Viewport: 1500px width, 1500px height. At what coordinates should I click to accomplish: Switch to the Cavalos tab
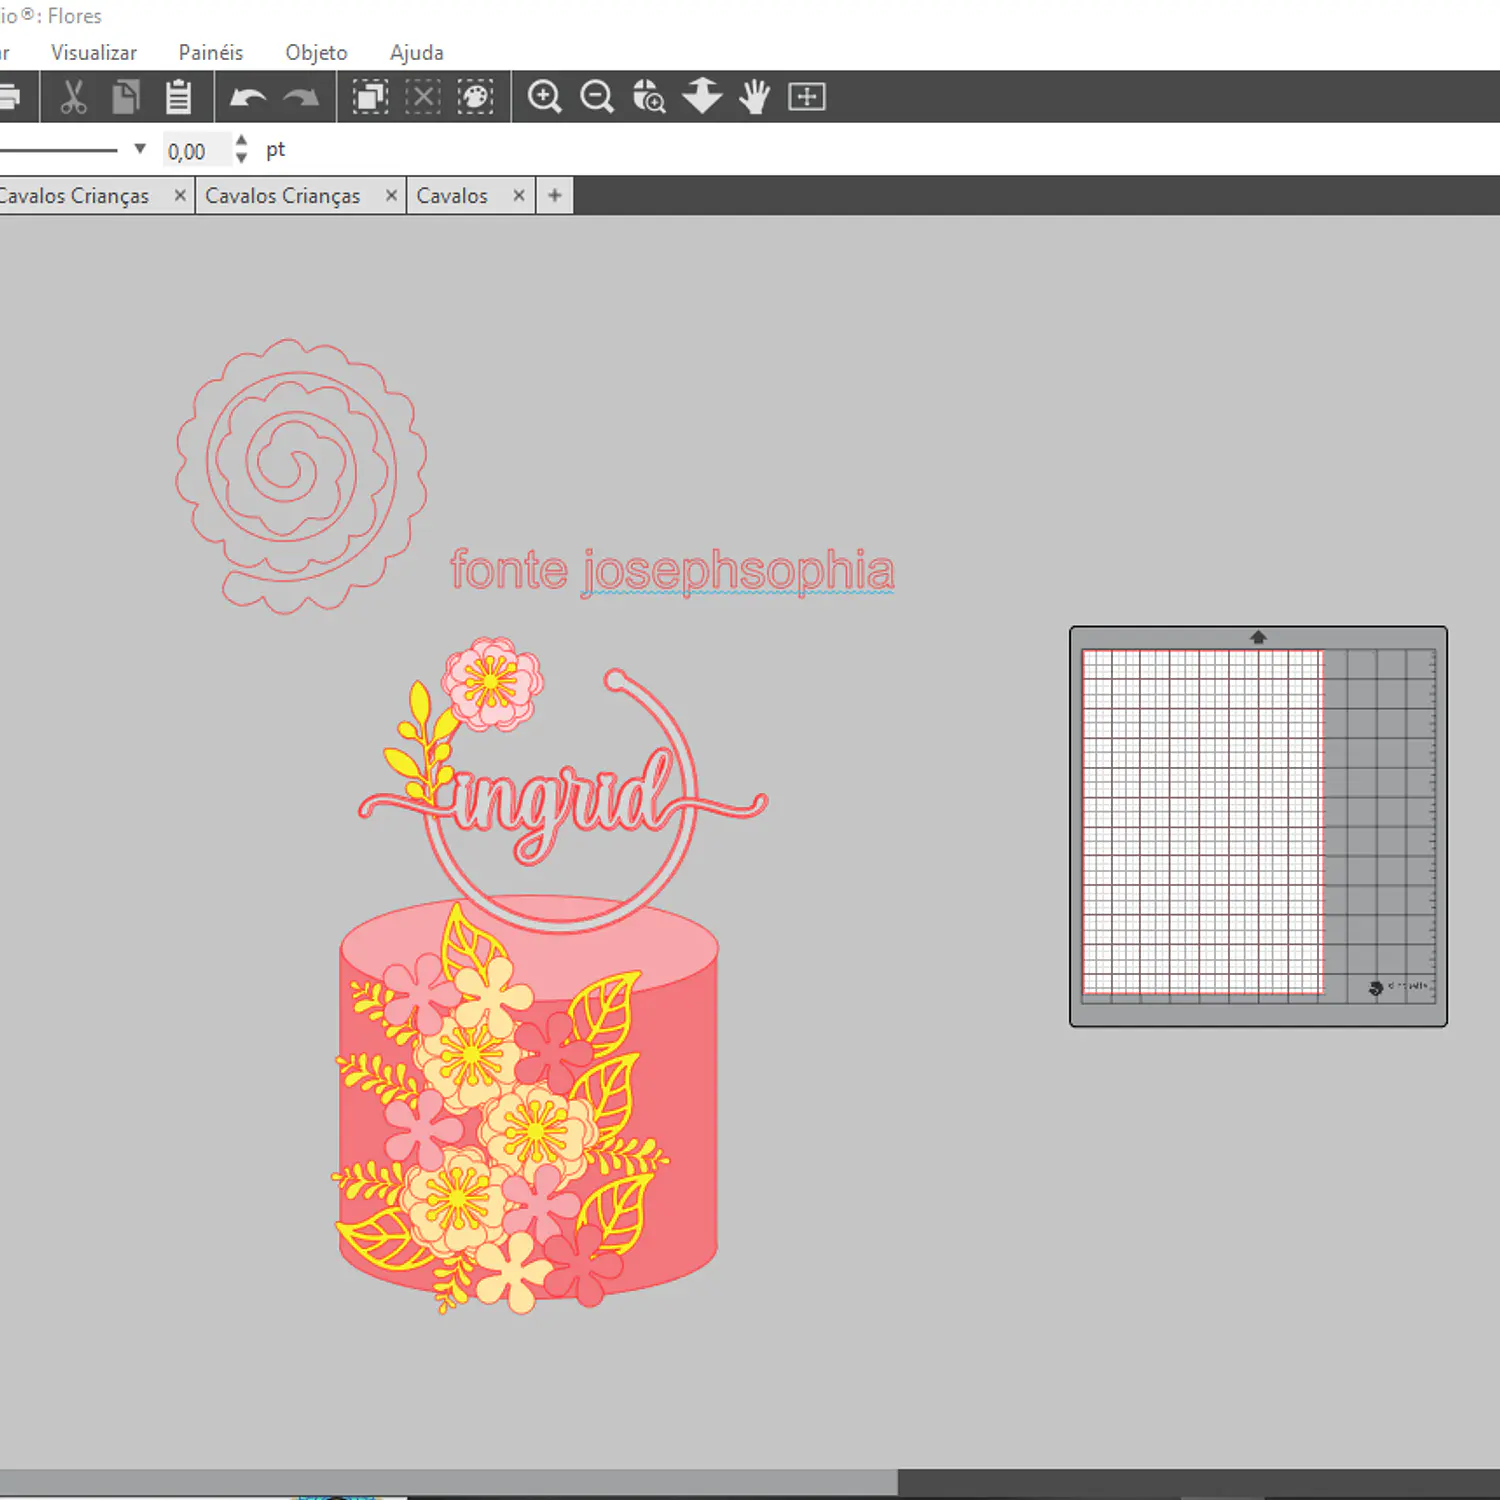point(452,196)
